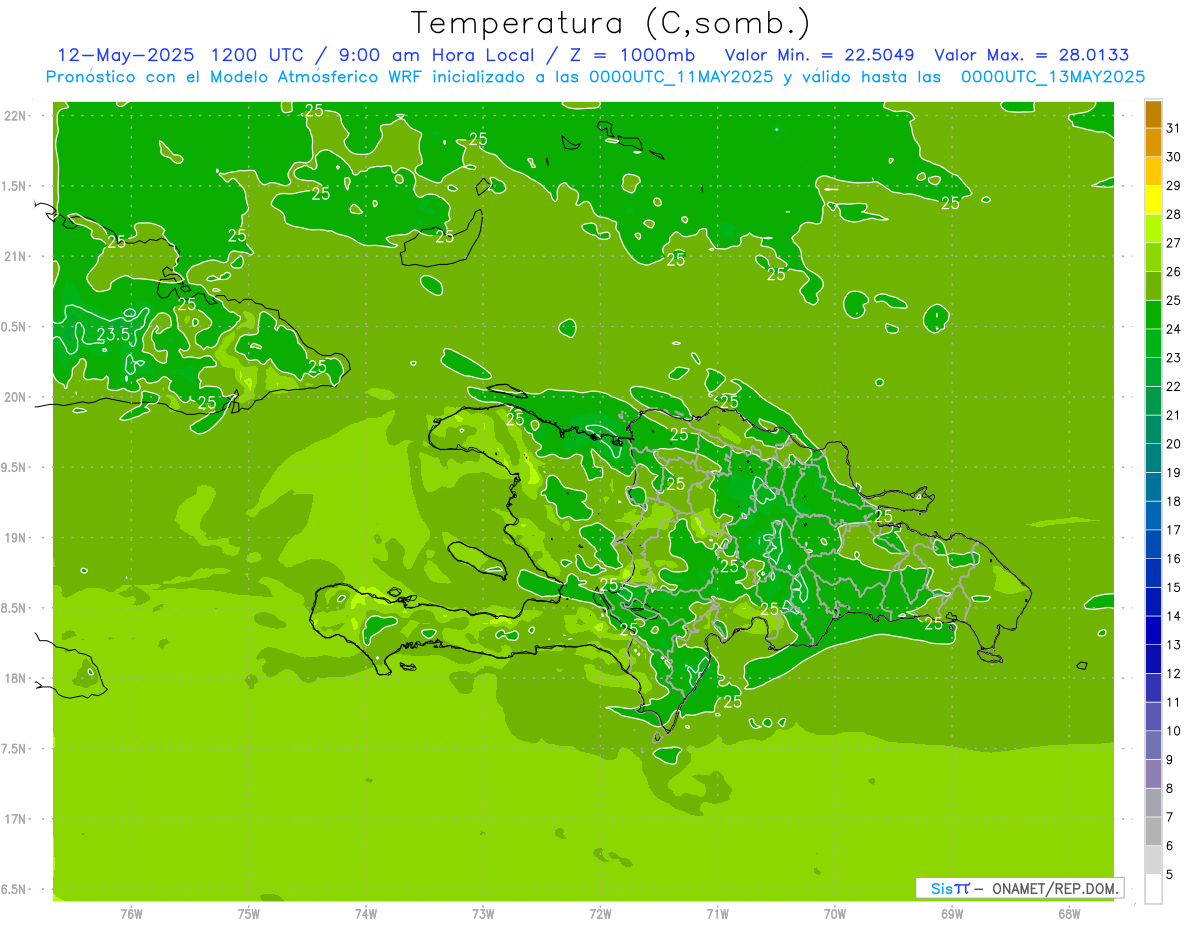Click the '68W' longitude axis label

click(x=1069, y=914)
